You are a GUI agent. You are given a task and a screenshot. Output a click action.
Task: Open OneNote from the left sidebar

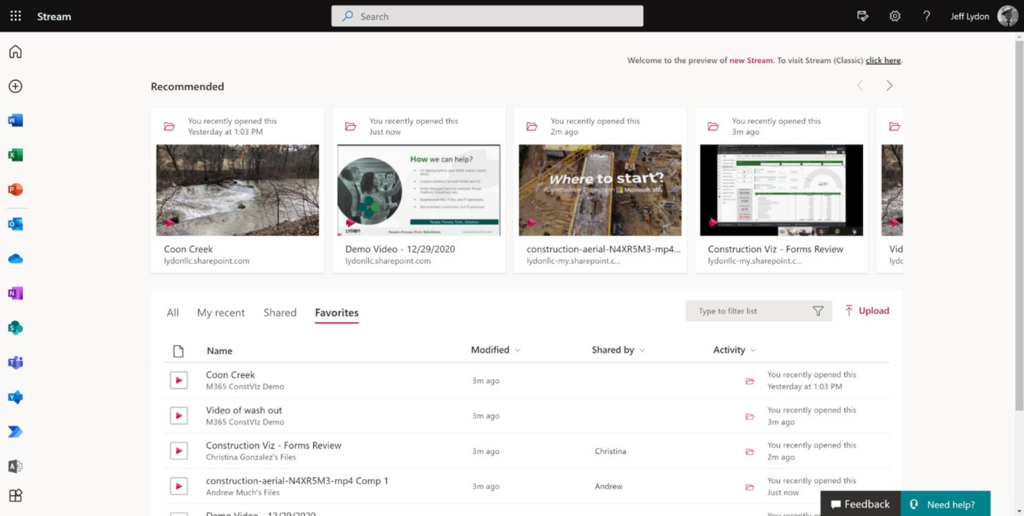click(15, 293)
